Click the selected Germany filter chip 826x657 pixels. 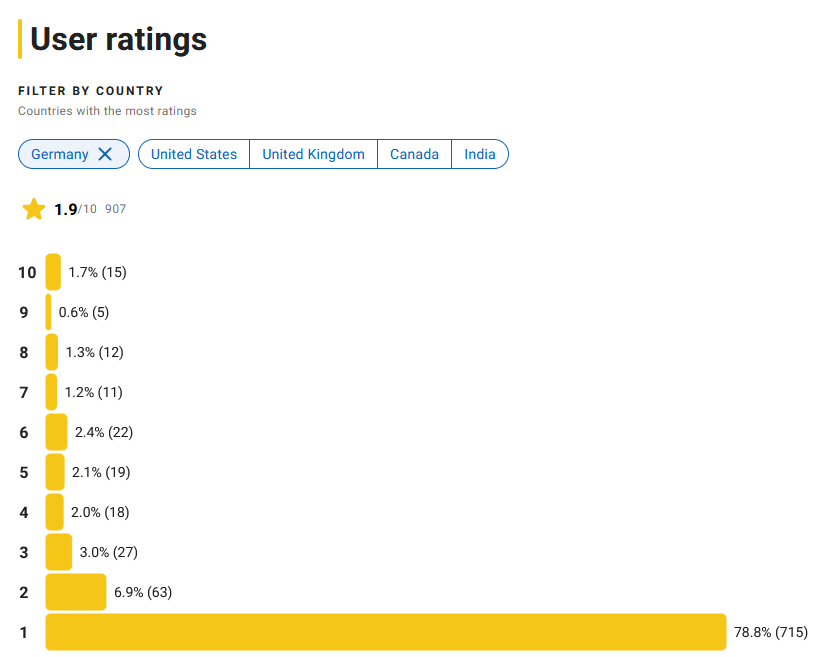60,154
